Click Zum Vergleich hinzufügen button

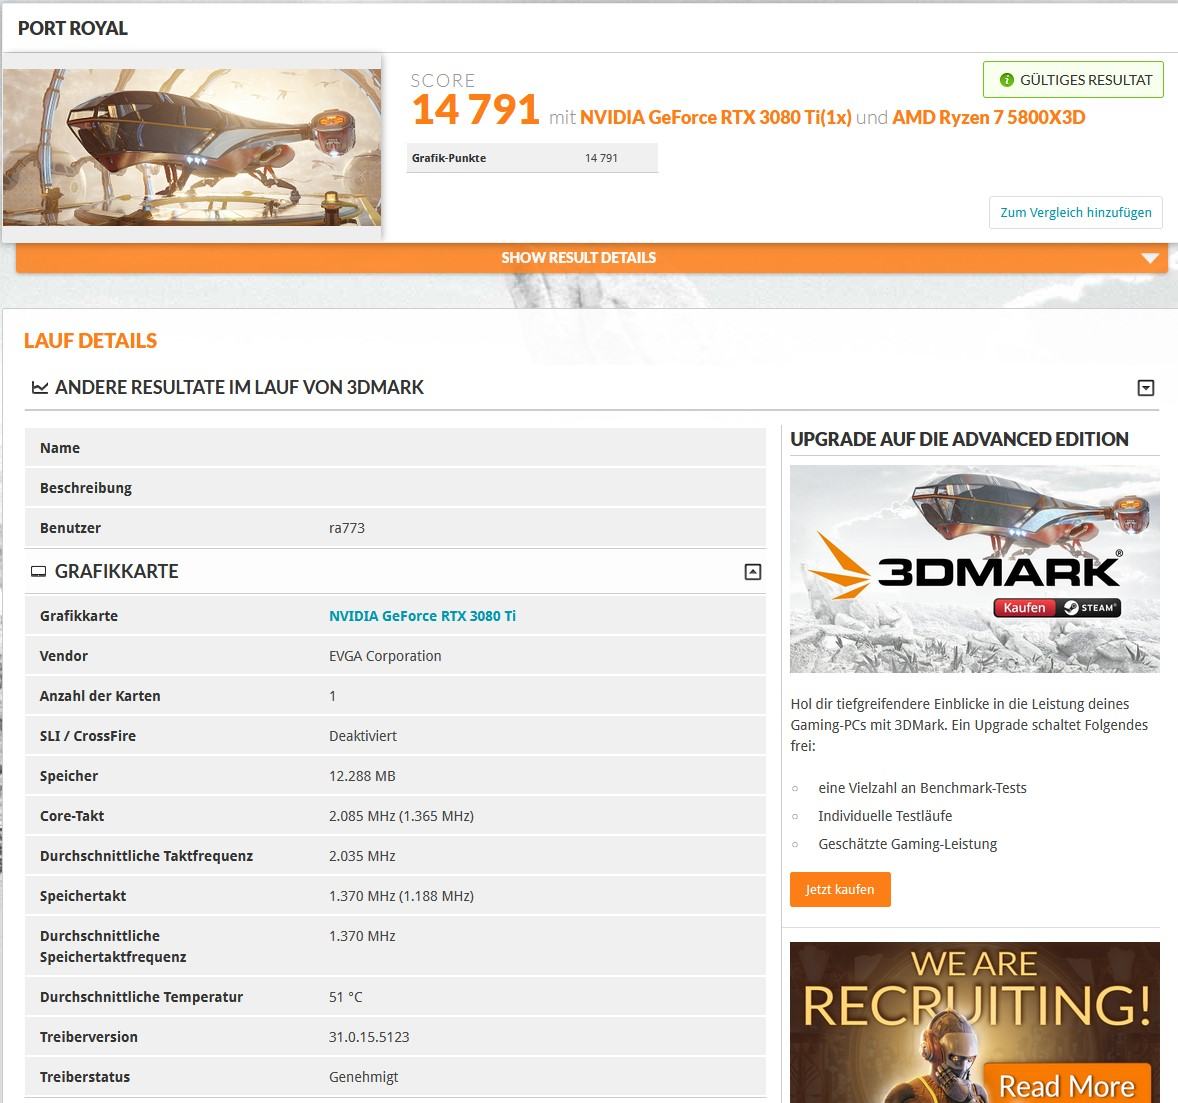point(1076,213)
